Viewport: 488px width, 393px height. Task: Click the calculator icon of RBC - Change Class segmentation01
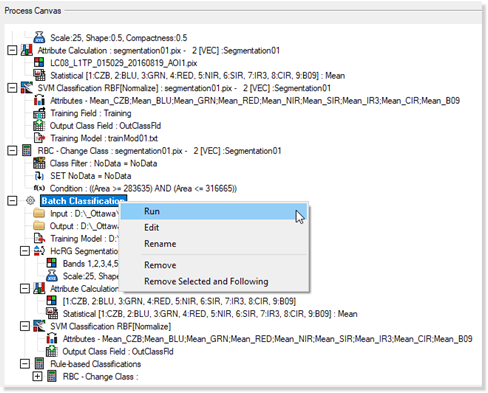click(27, 151)
